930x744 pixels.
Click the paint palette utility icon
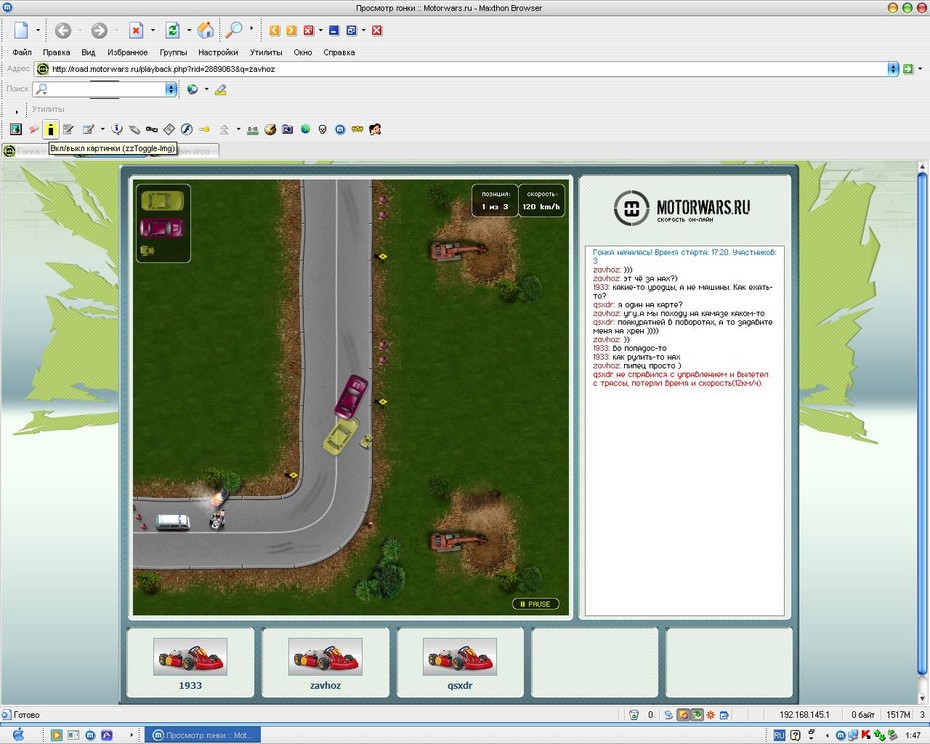[x=270, y=129]
